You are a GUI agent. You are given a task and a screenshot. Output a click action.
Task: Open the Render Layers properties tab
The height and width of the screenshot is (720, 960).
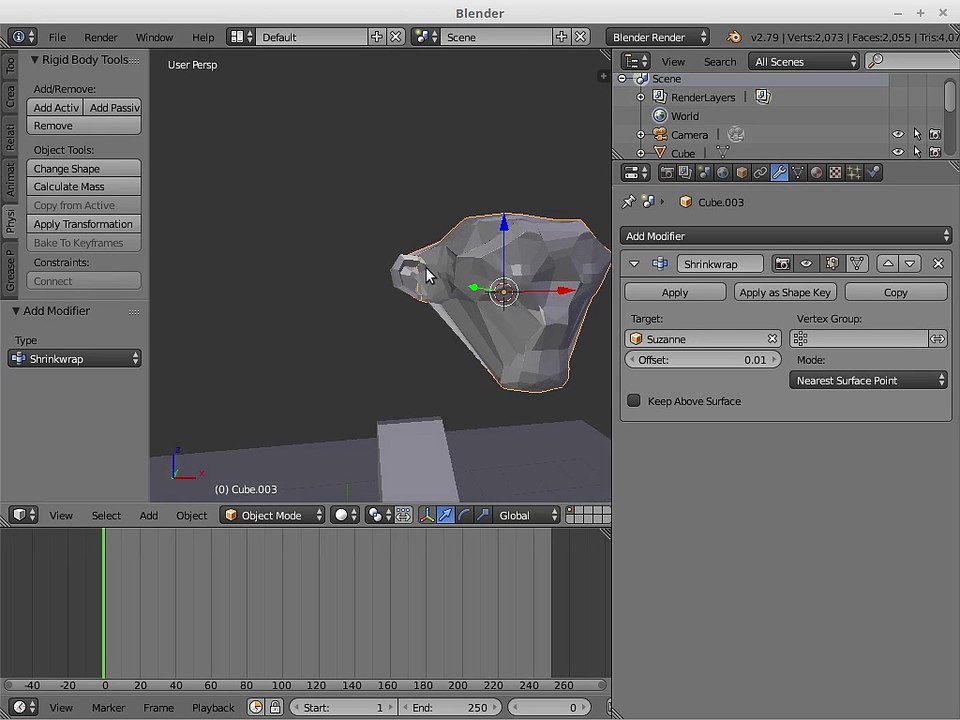pos(685,173)
